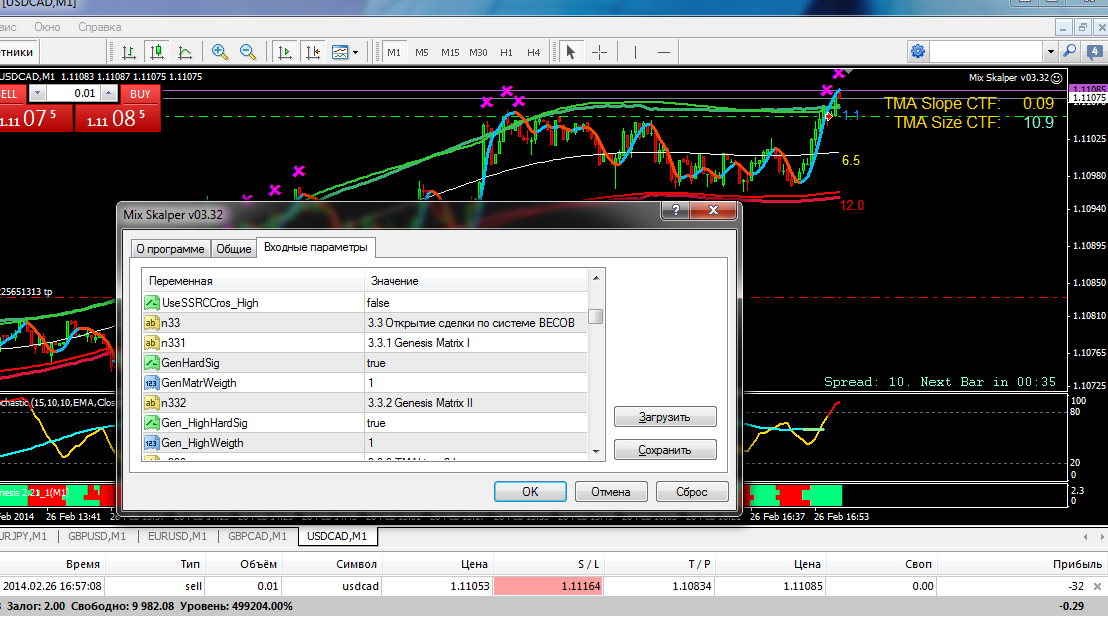Viewport: 1108px width, 626px height.
Task: Select the GenMatrWeigth parameter row
Action: tap(365, 383)
